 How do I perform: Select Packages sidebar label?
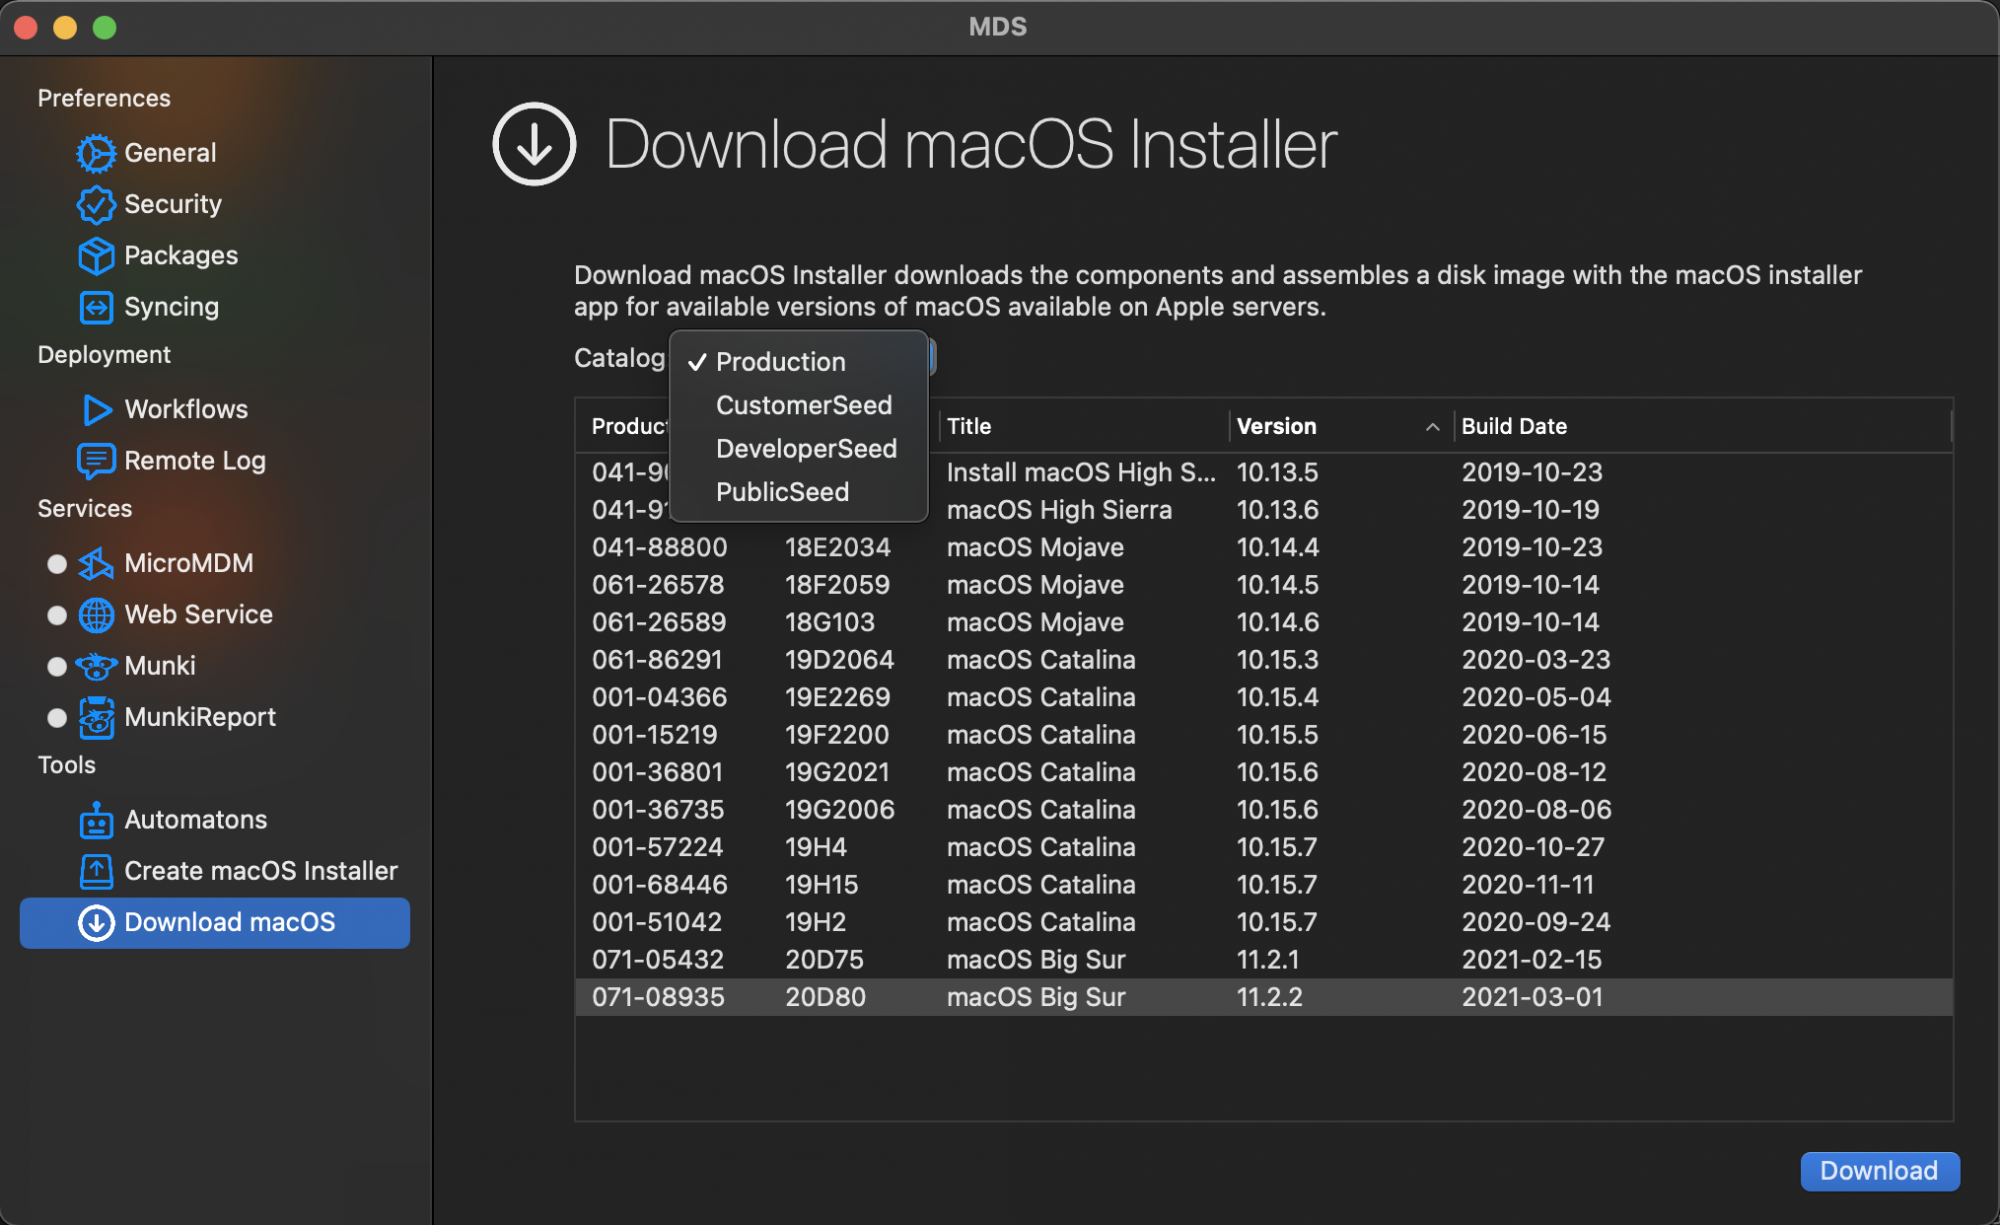181,256
